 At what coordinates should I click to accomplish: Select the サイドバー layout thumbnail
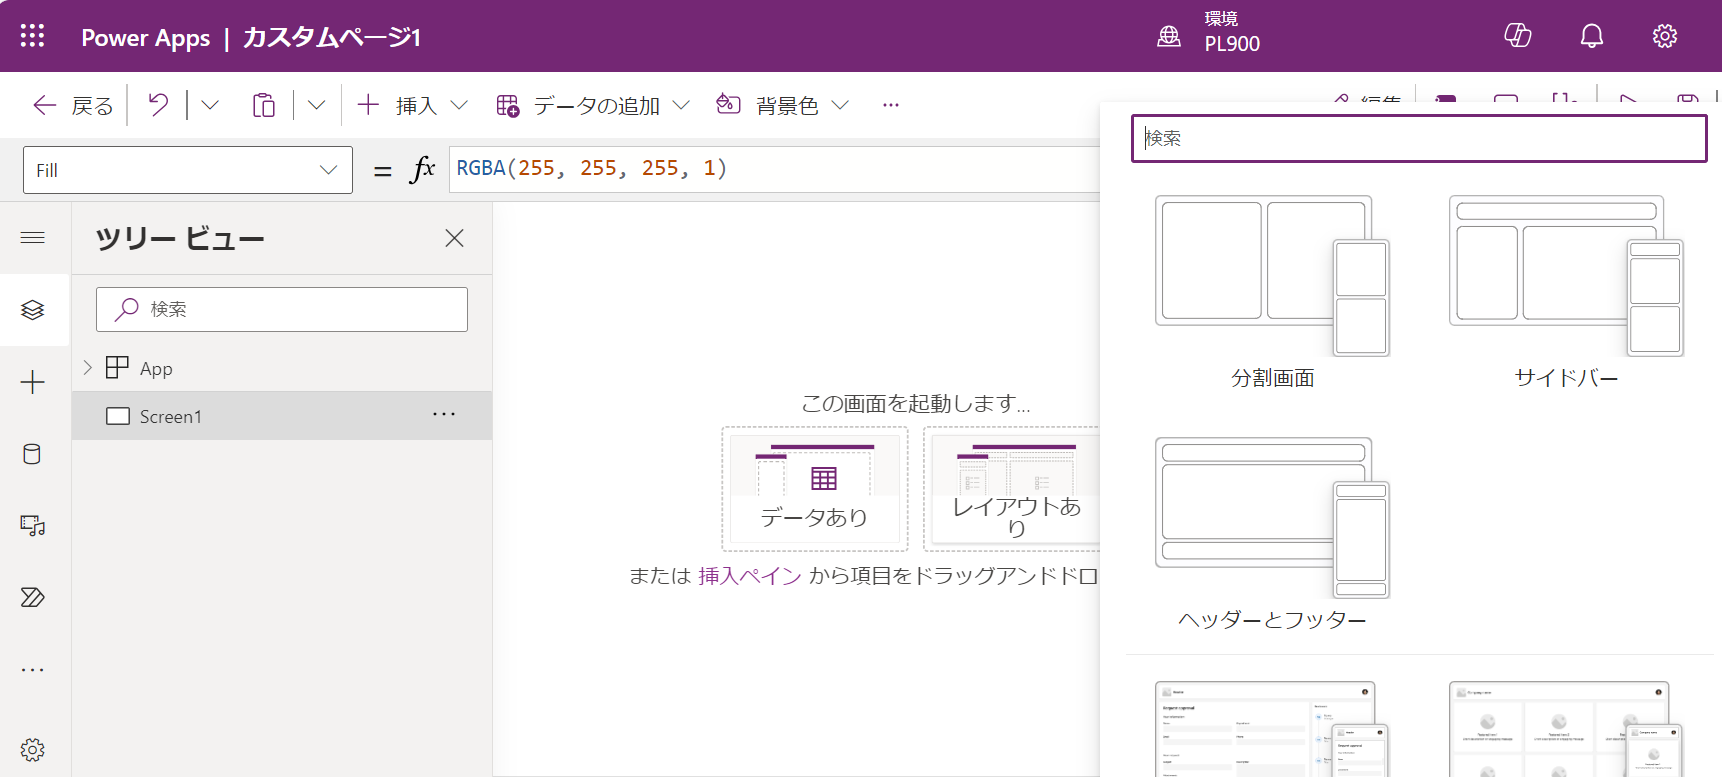[1566, 276]
